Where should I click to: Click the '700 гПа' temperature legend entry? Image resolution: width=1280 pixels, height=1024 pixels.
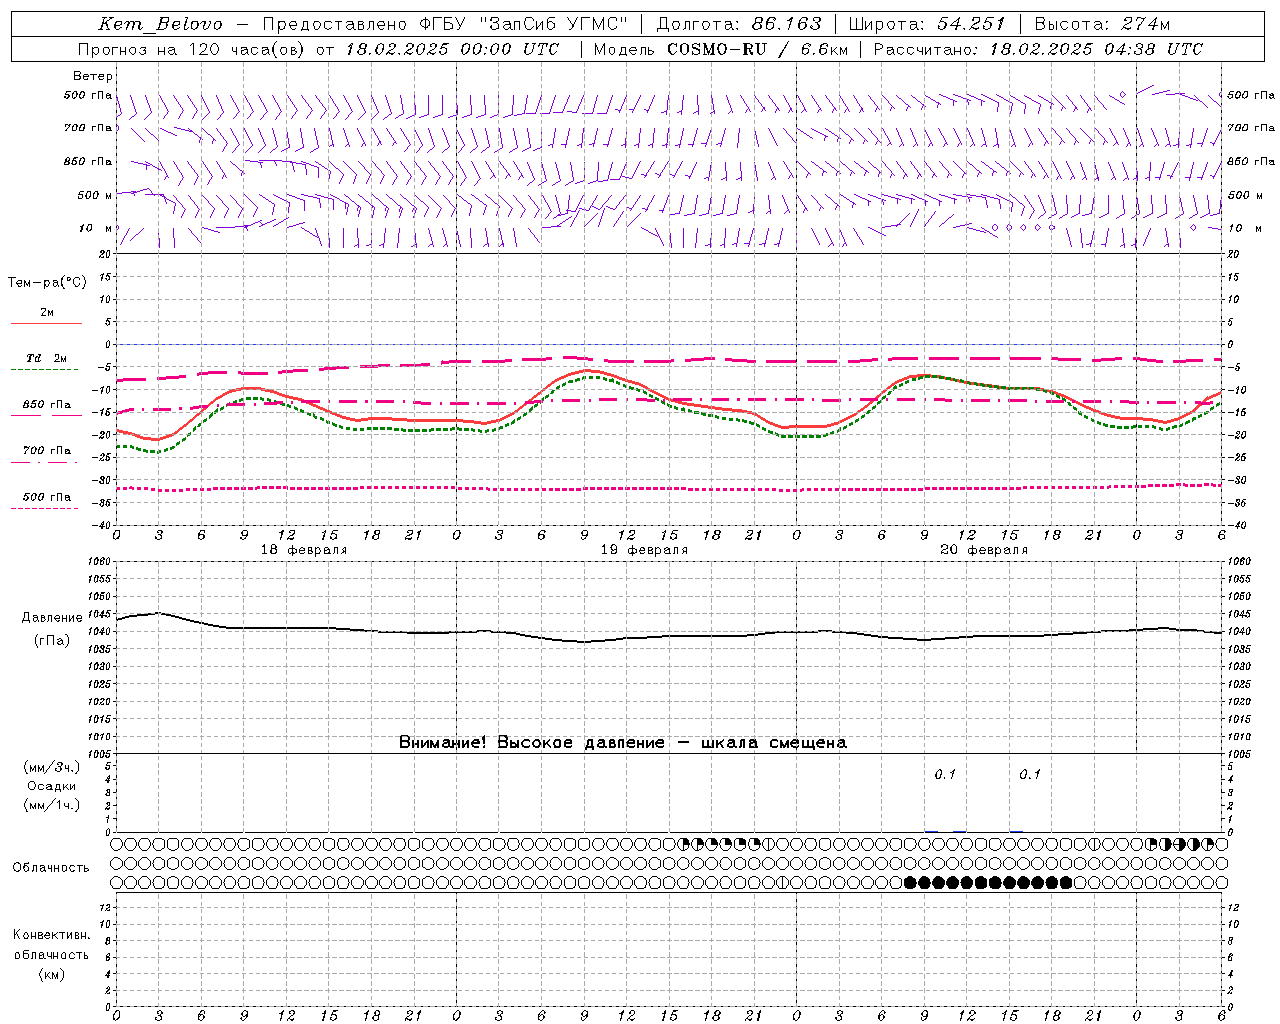47,450
